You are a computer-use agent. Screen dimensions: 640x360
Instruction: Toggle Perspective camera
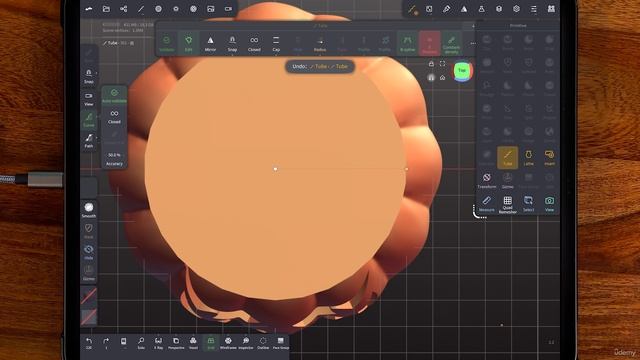(x=176, y=343)
